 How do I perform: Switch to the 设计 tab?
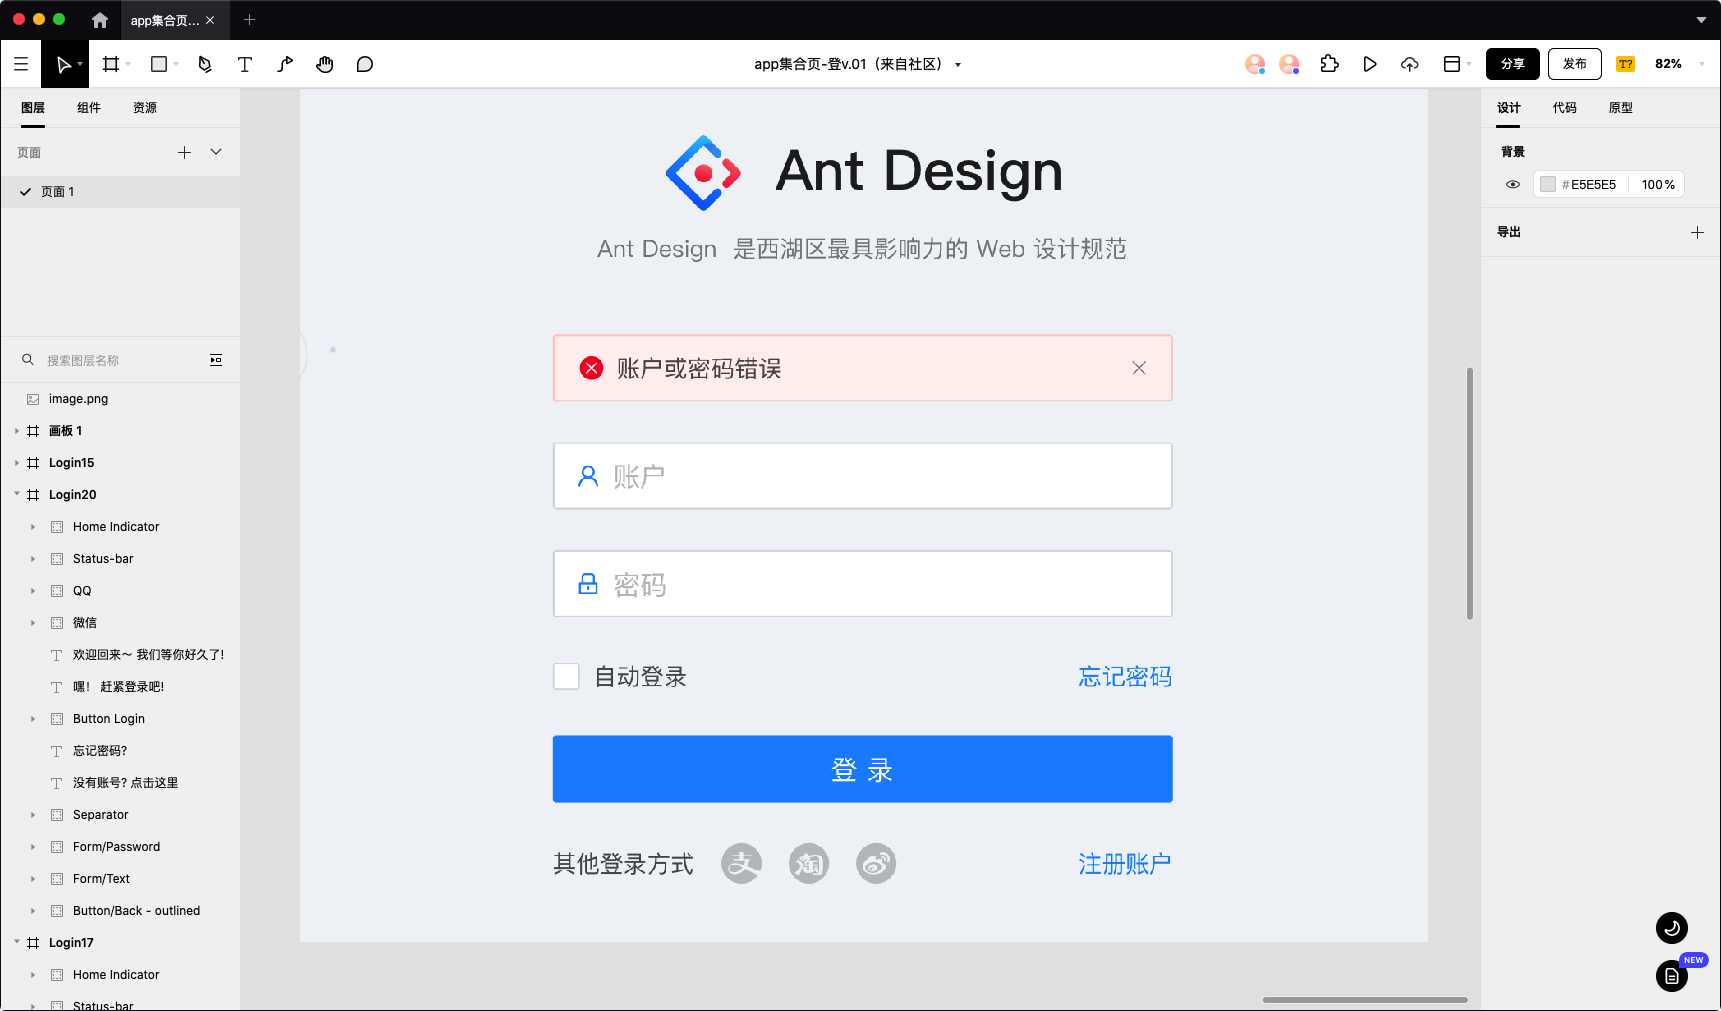click(x=1508, y=108)
